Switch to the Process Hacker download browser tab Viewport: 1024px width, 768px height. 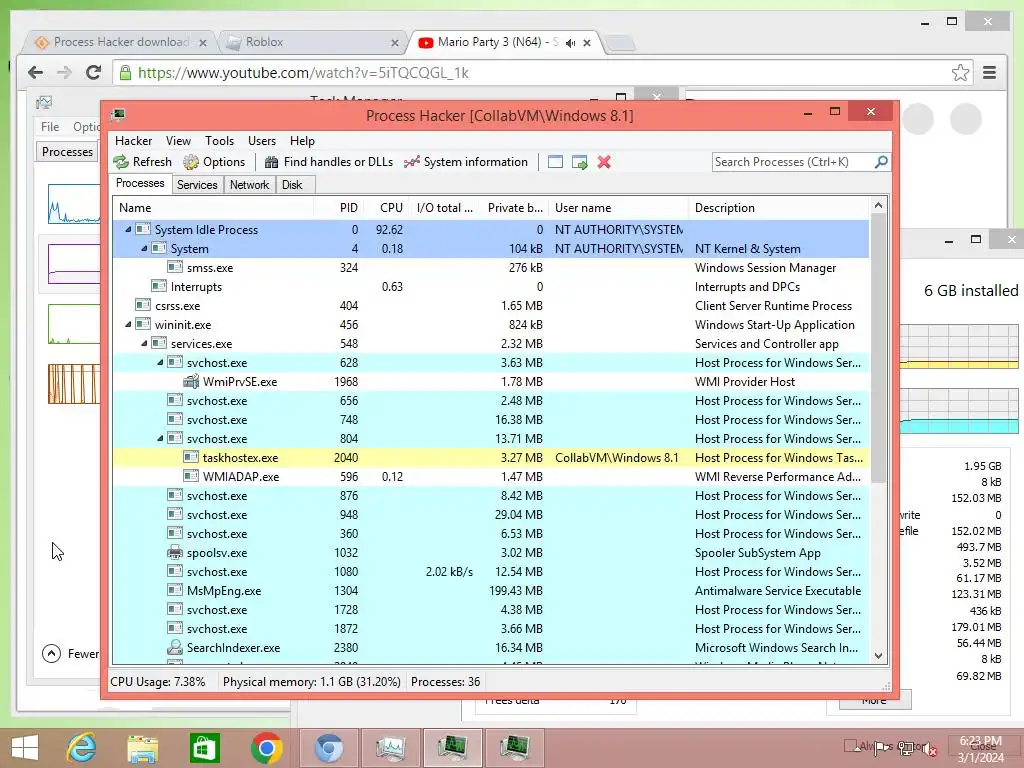(x=120, y=42)
